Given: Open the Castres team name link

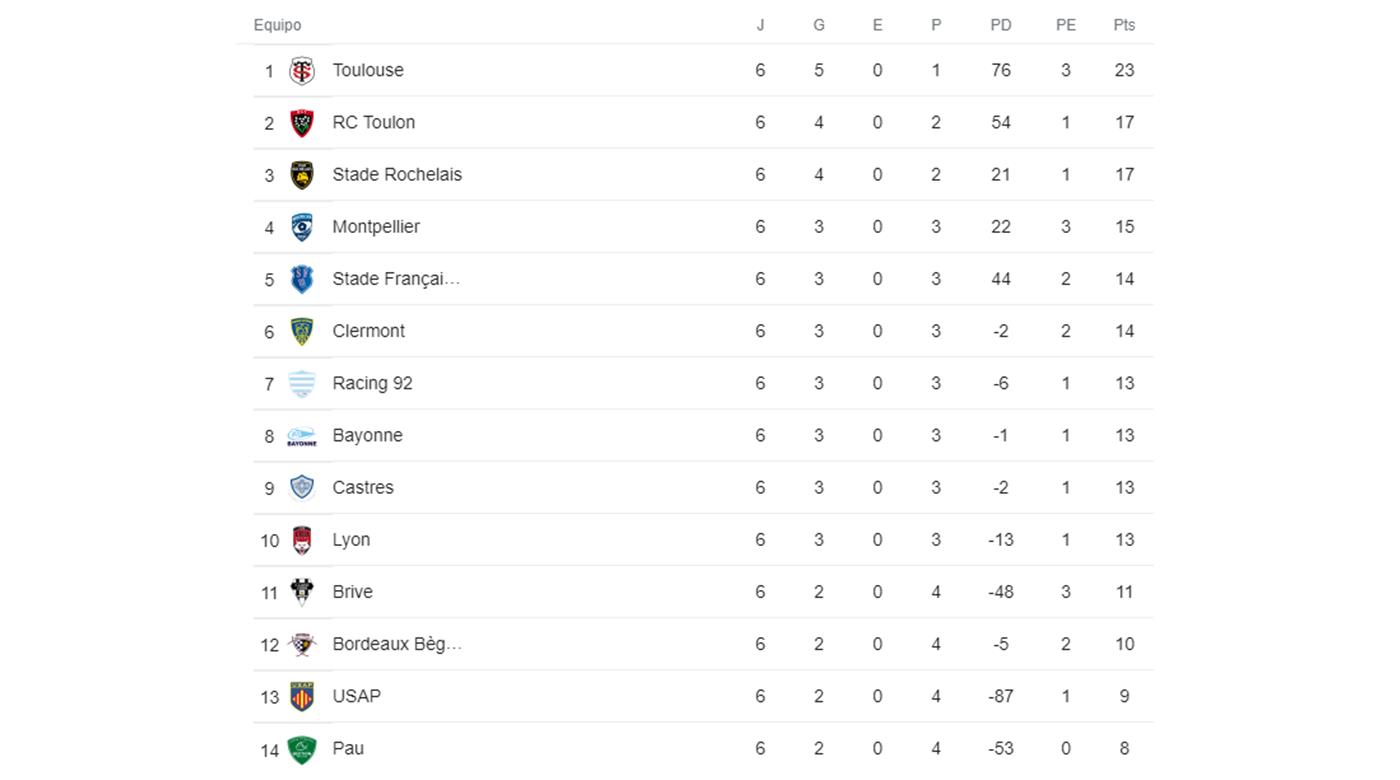Looking at the screenshot, I should point(363,487).
